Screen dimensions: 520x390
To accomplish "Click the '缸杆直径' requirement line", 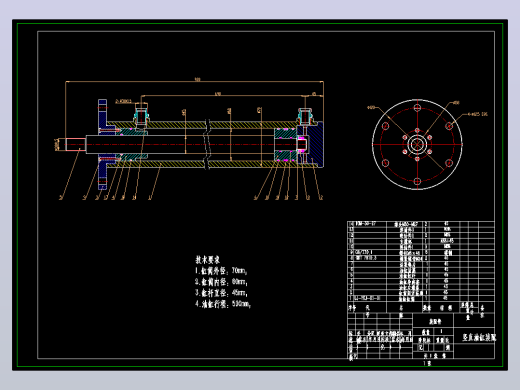I will click(x=221, y=293).
